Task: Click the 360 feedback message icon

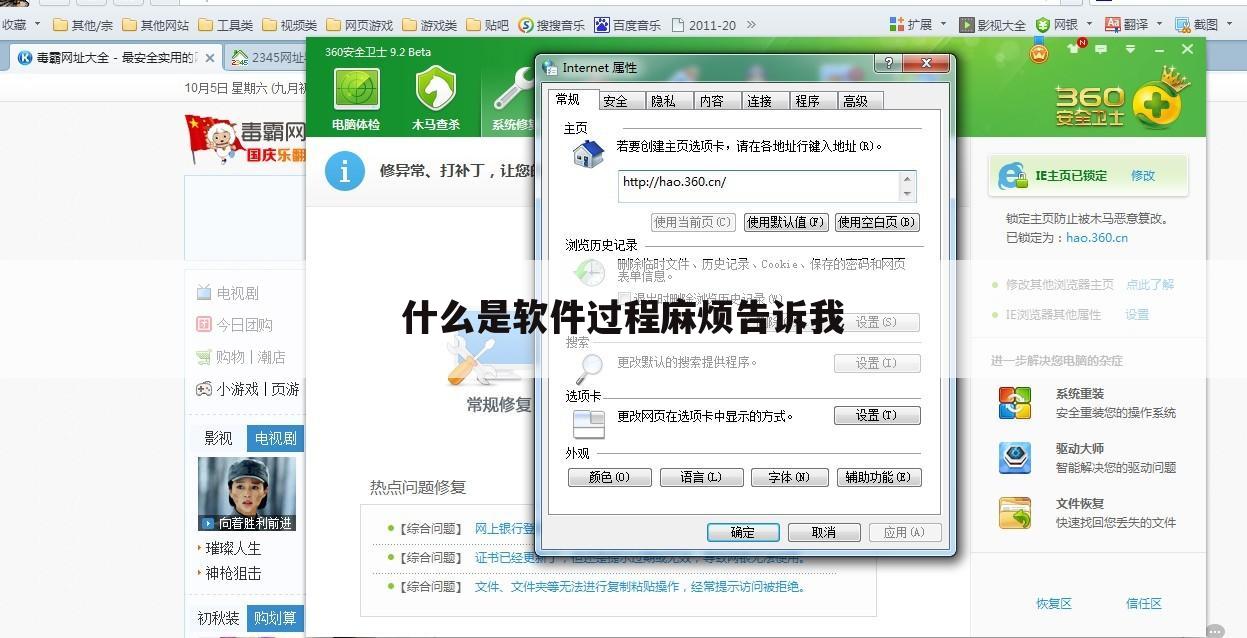Action: [1102, 49]
